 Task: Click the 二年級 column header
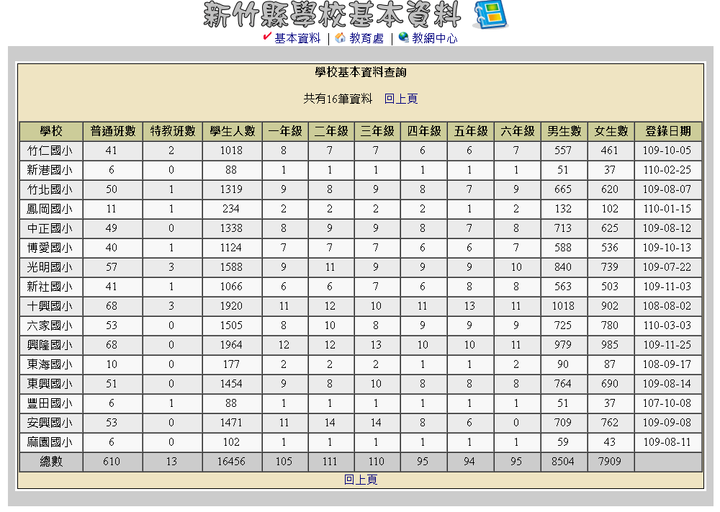[x=332, y=131]
